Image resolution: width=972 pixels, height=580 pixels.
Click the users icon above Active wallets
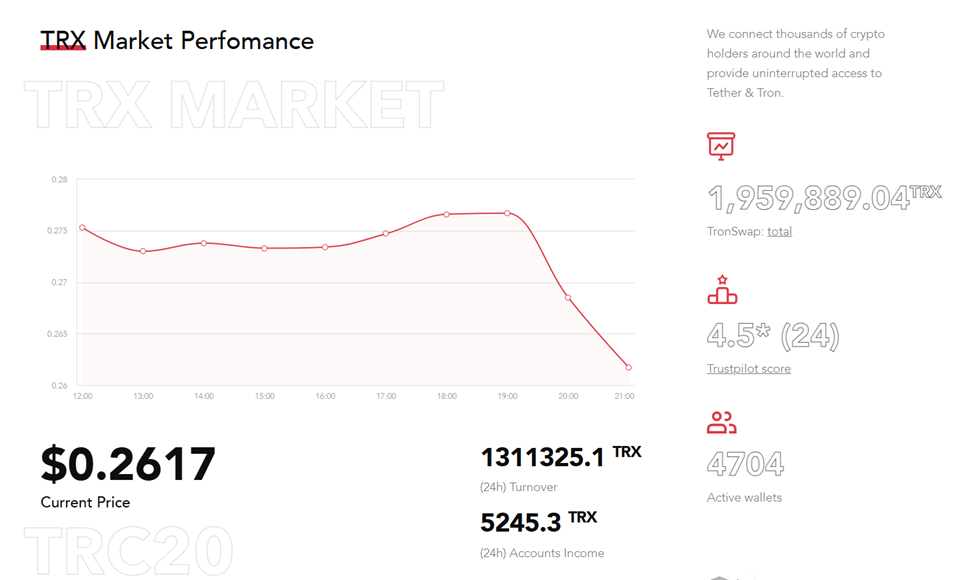(722, 423)
